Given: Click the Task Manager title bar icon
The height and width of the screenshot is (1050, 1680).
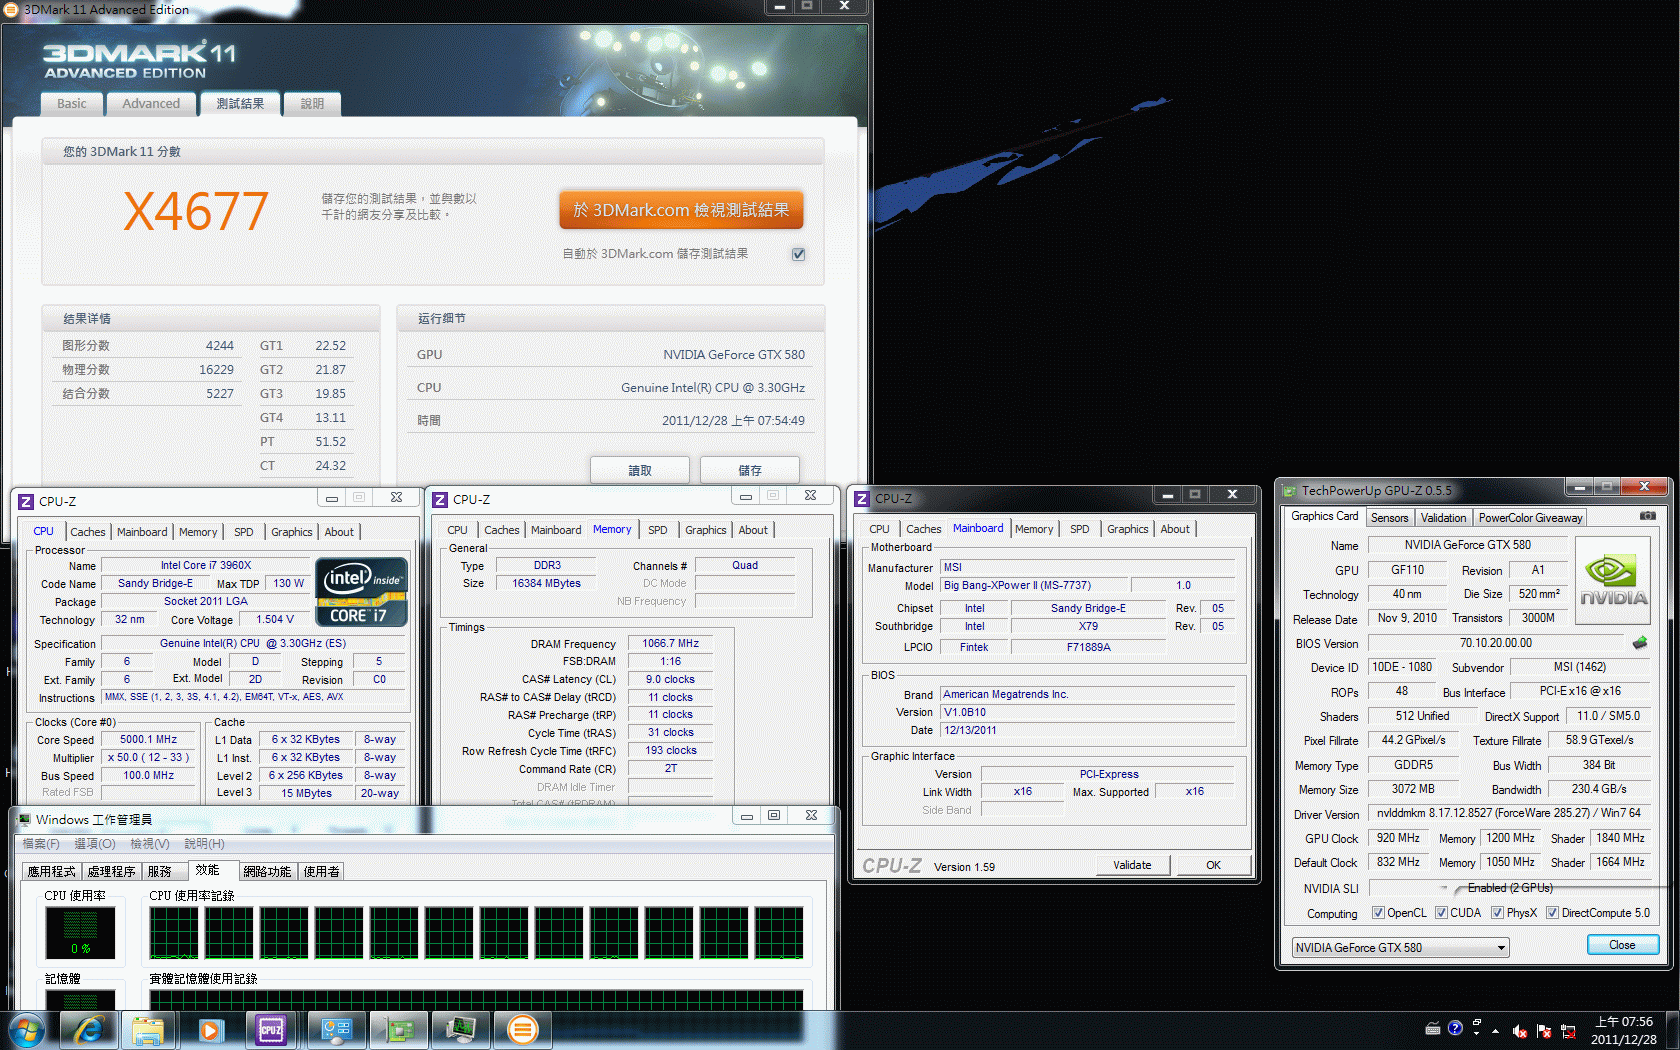Looking at the screenshot, I should click(25, 819).
